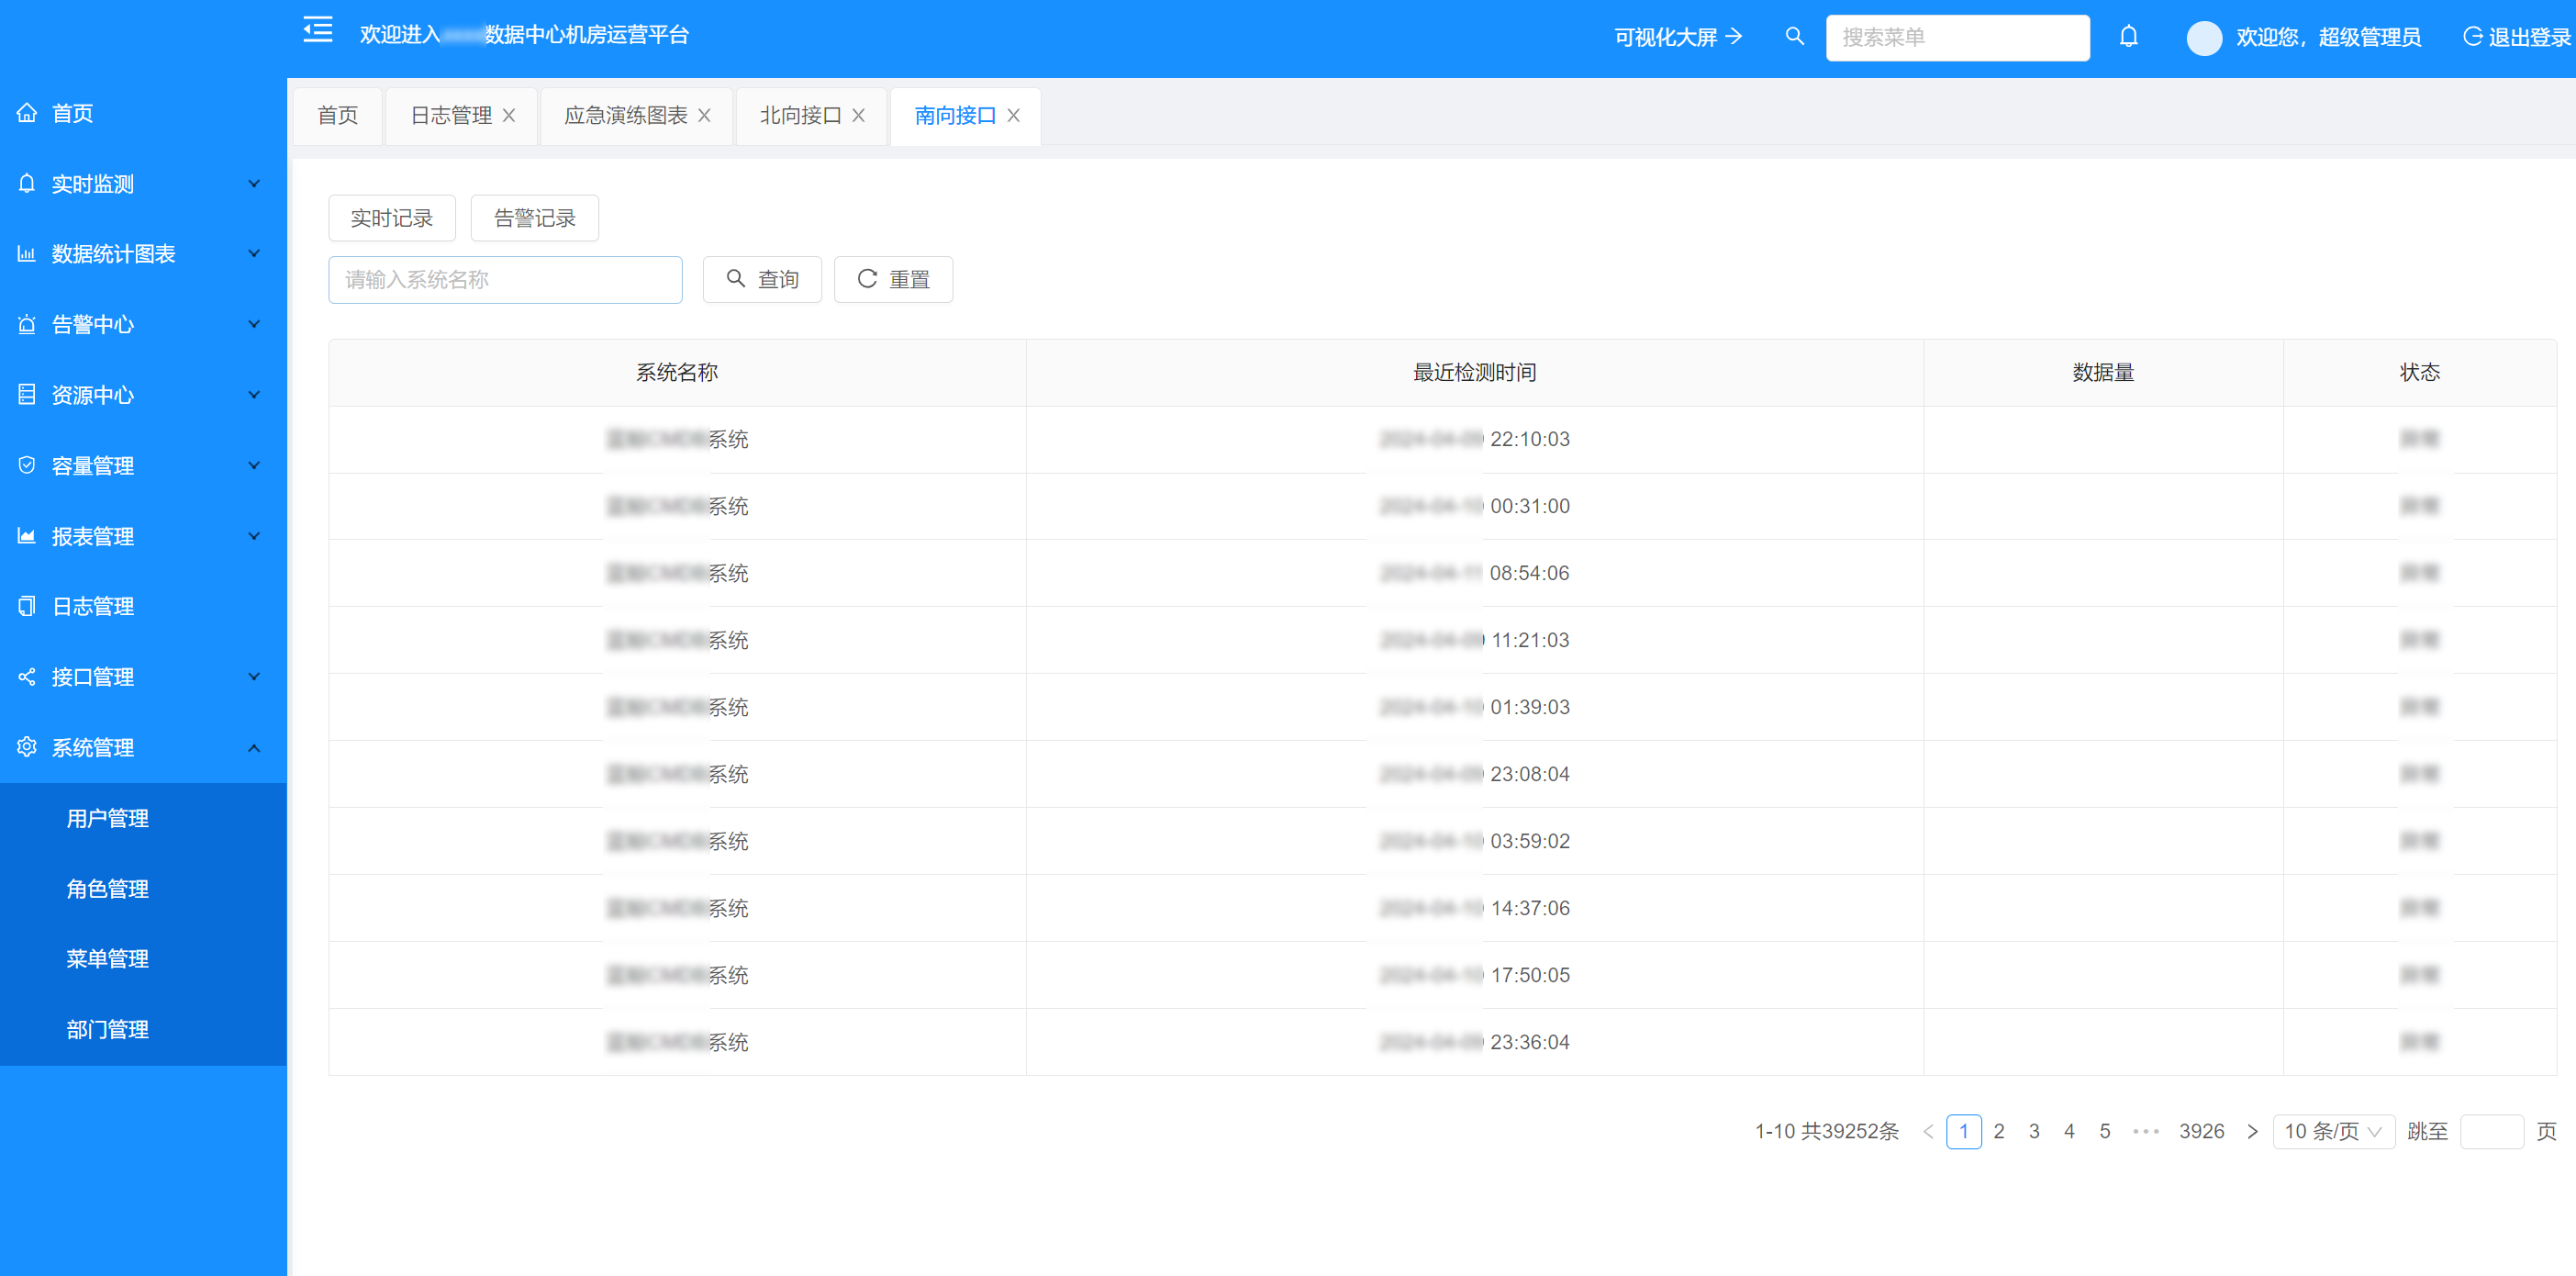Screen dimensions: 2576x1276
Task: Click the 查询 search button
Action: (x=761, y=279)
